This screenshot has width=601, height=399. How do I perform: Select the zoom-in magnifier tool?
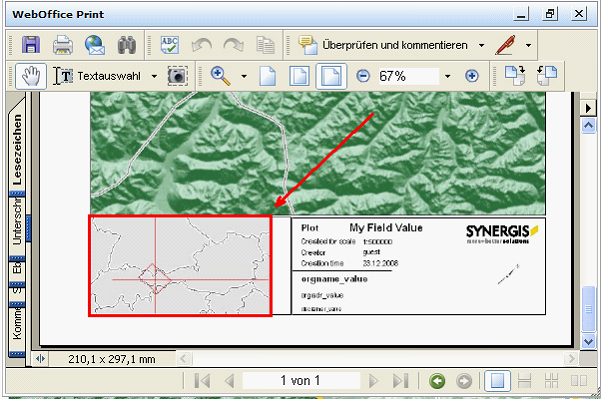tap(221, 76)
